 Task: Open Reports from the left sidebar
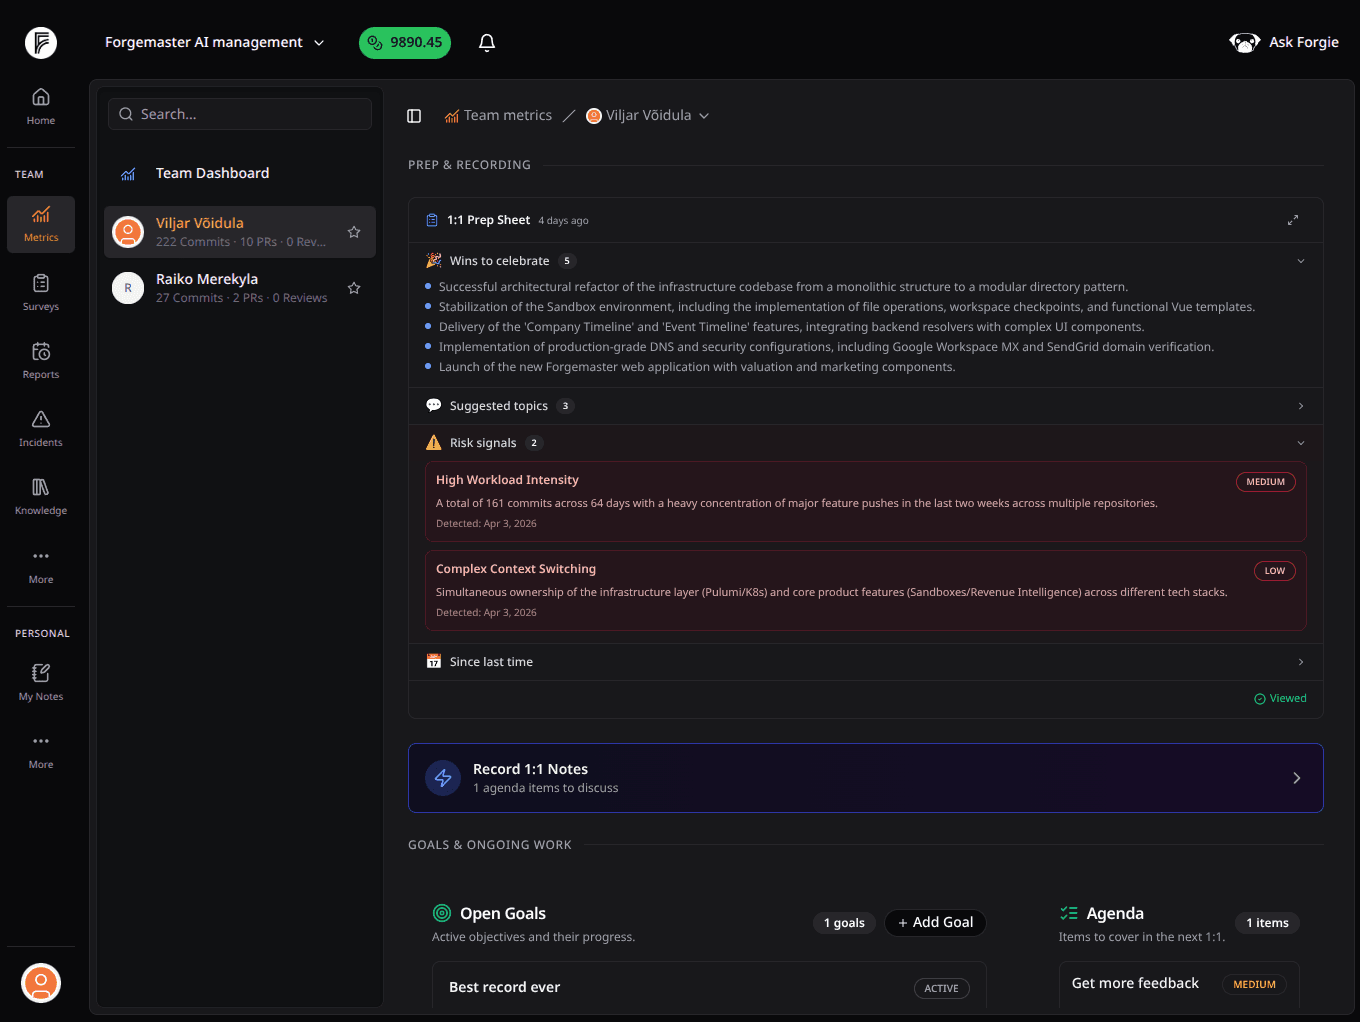(40, 359)
